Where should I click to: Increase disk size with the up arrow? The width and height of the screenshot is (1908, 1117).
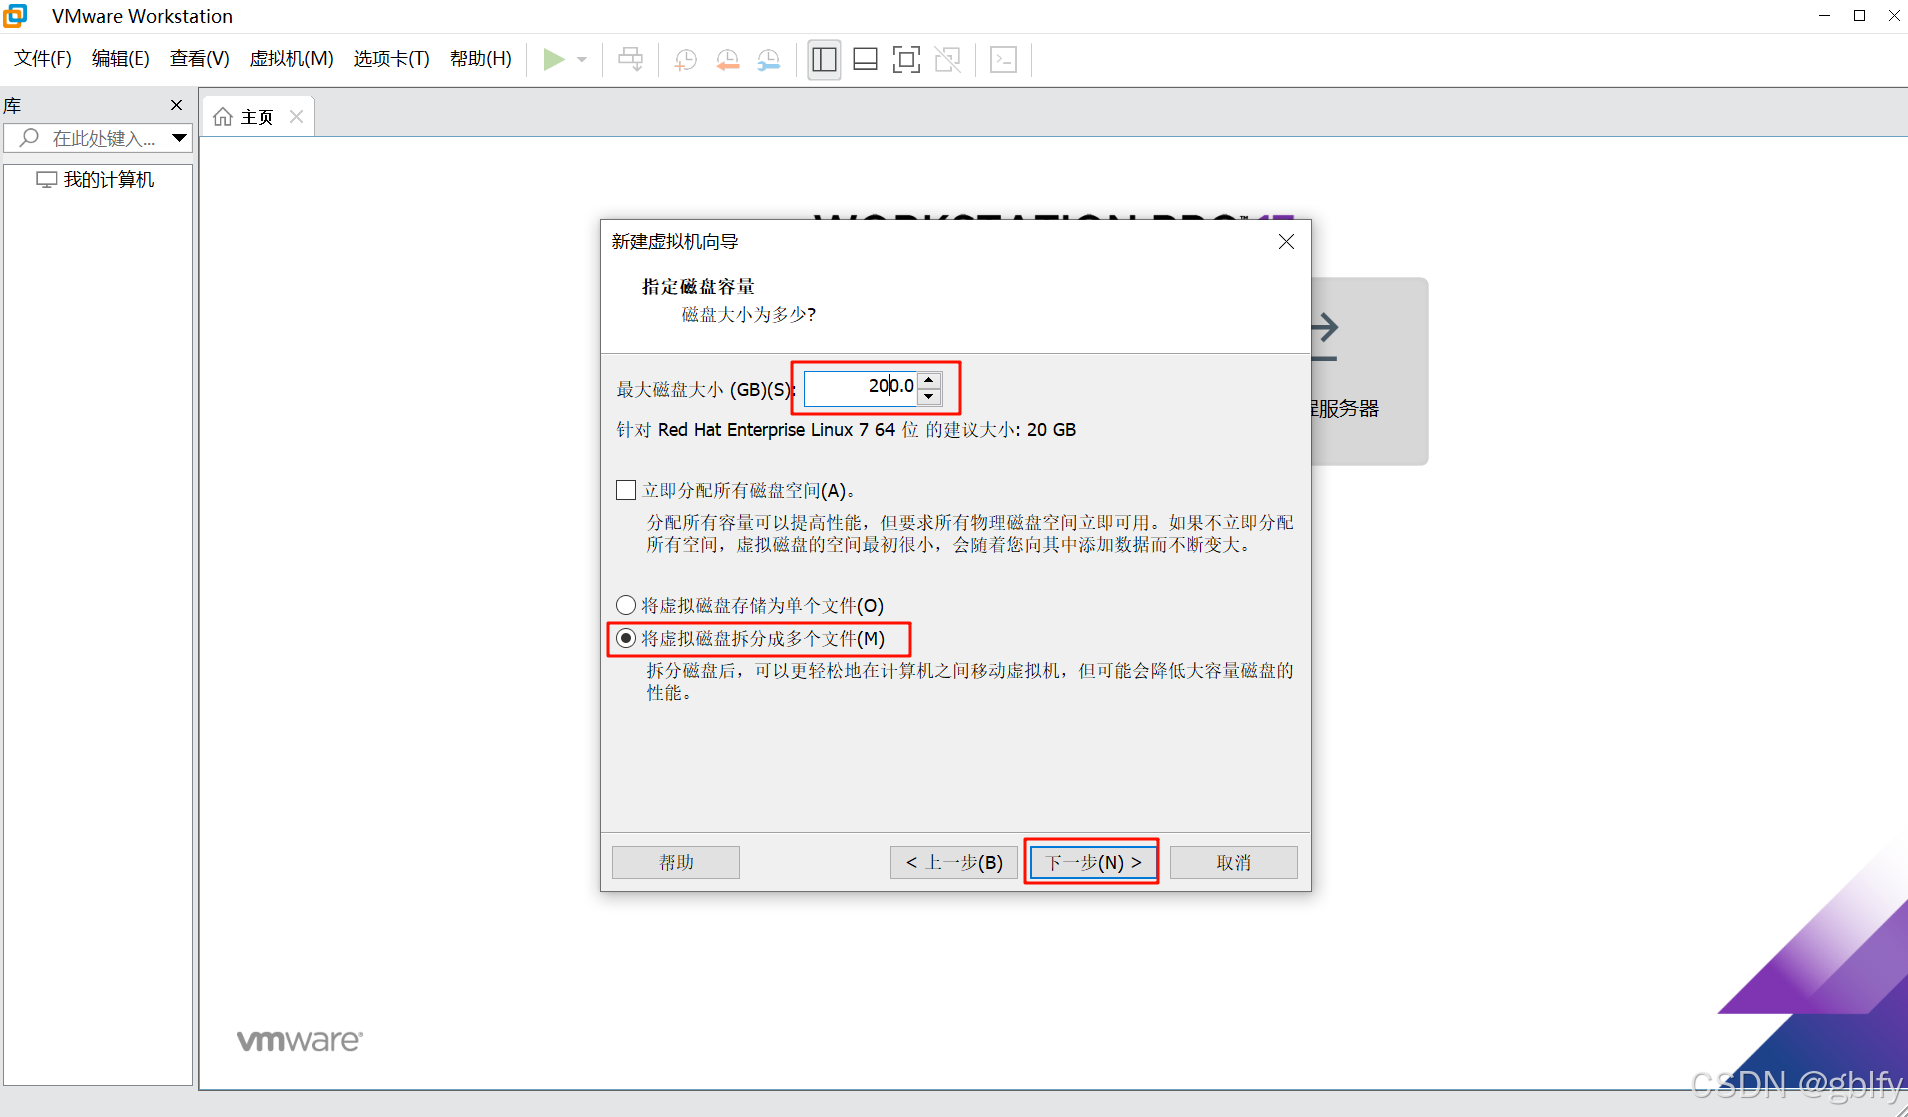coord(929,380)
